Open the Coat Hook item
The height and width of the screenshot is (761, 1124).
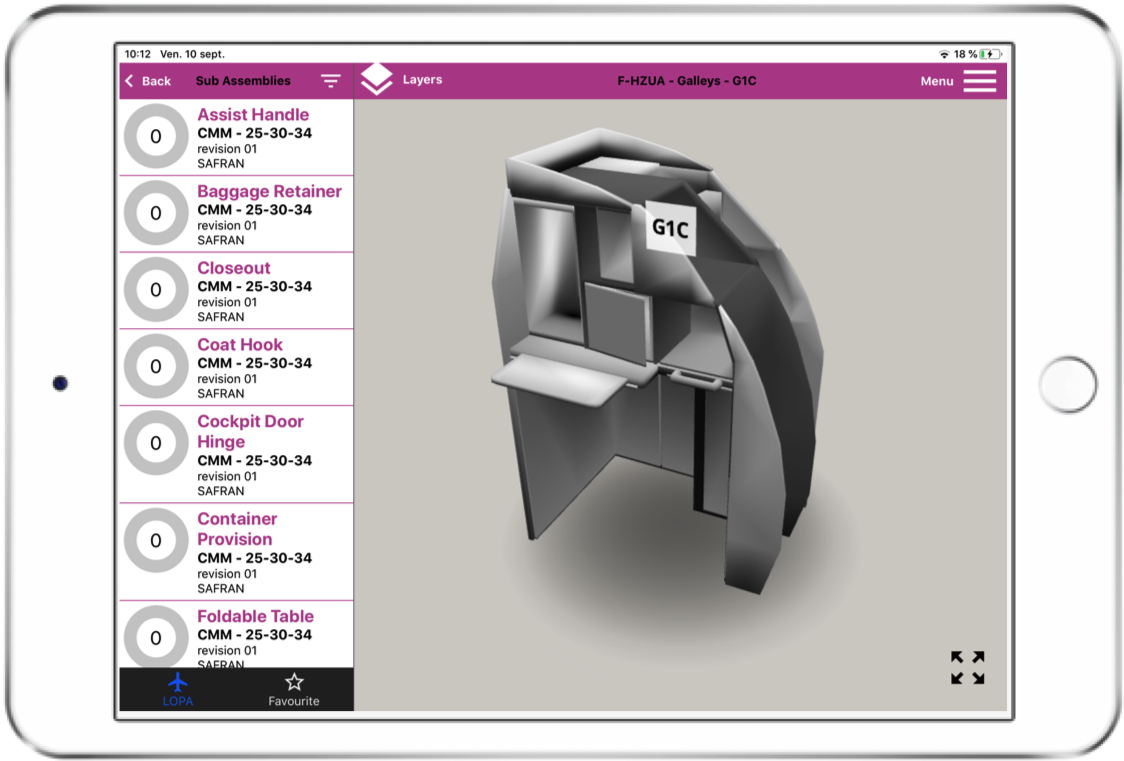click(x=240, y=345)
